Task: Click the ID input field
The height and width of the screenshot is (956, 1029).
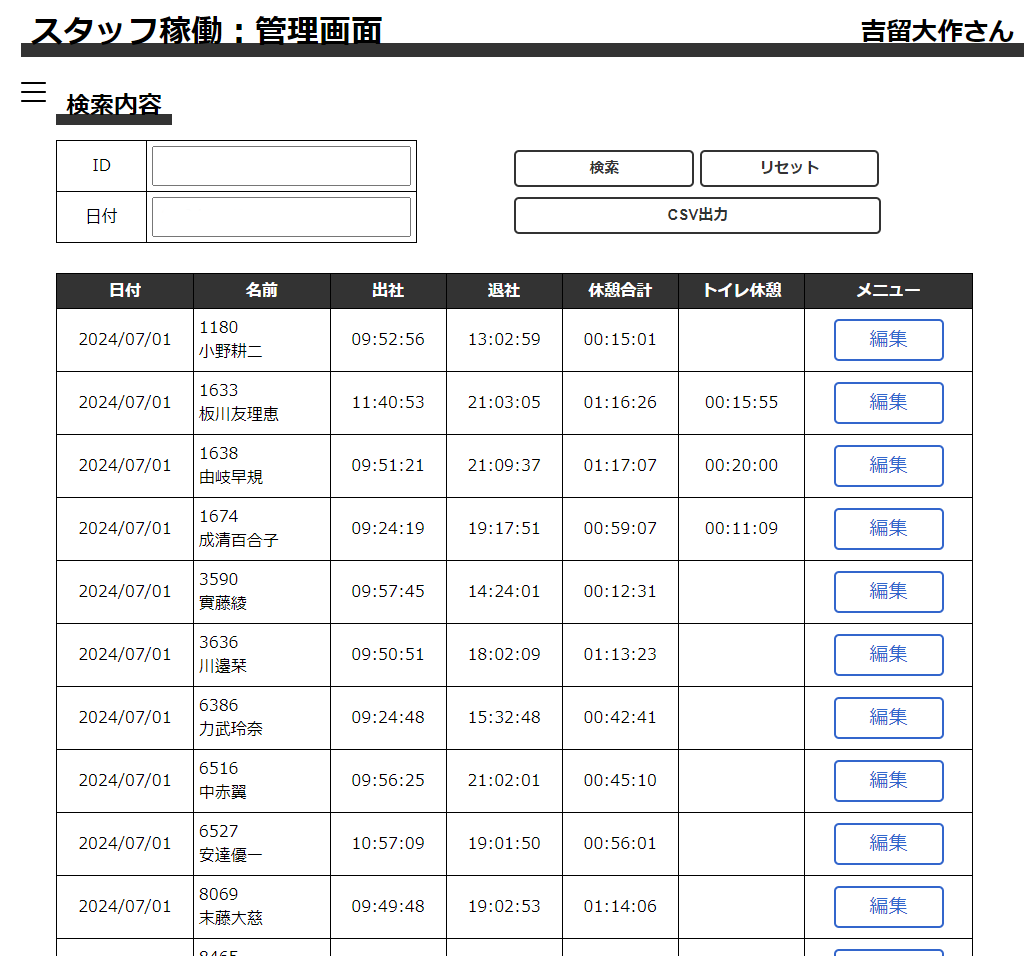Action: [281, 165]
